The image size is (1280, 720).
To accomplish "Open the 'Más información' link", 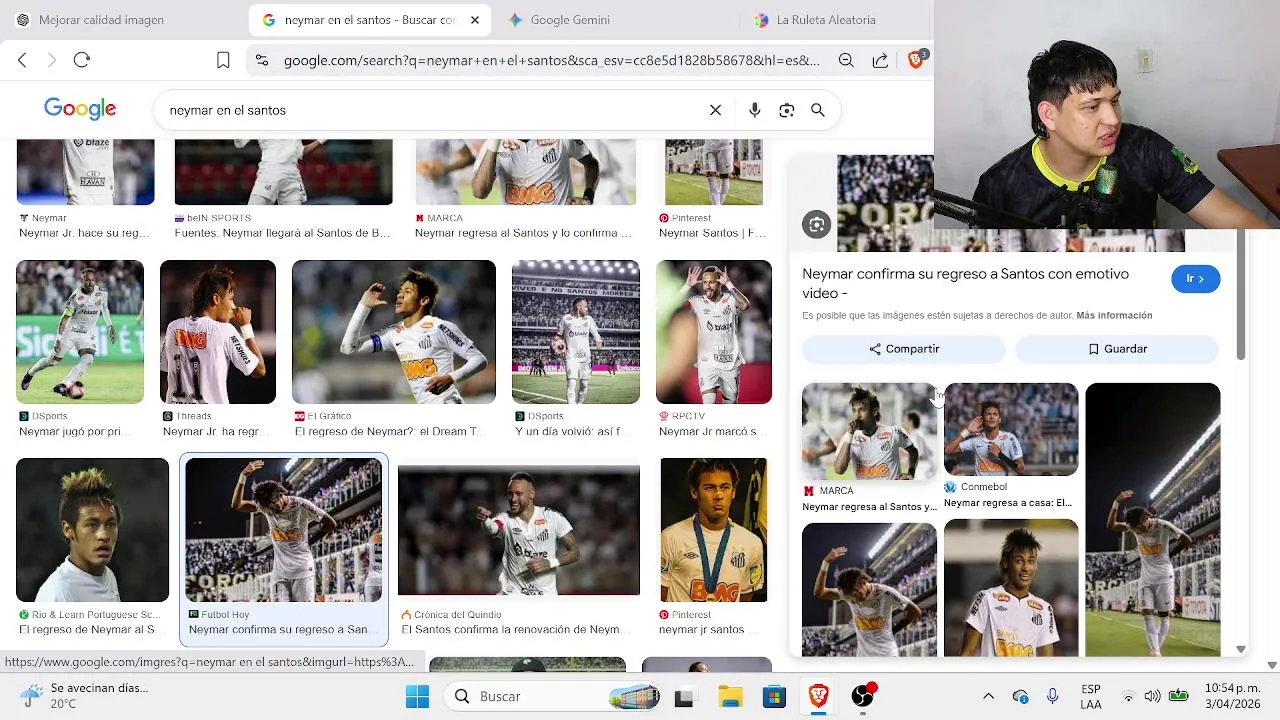I will (1114, 315).
